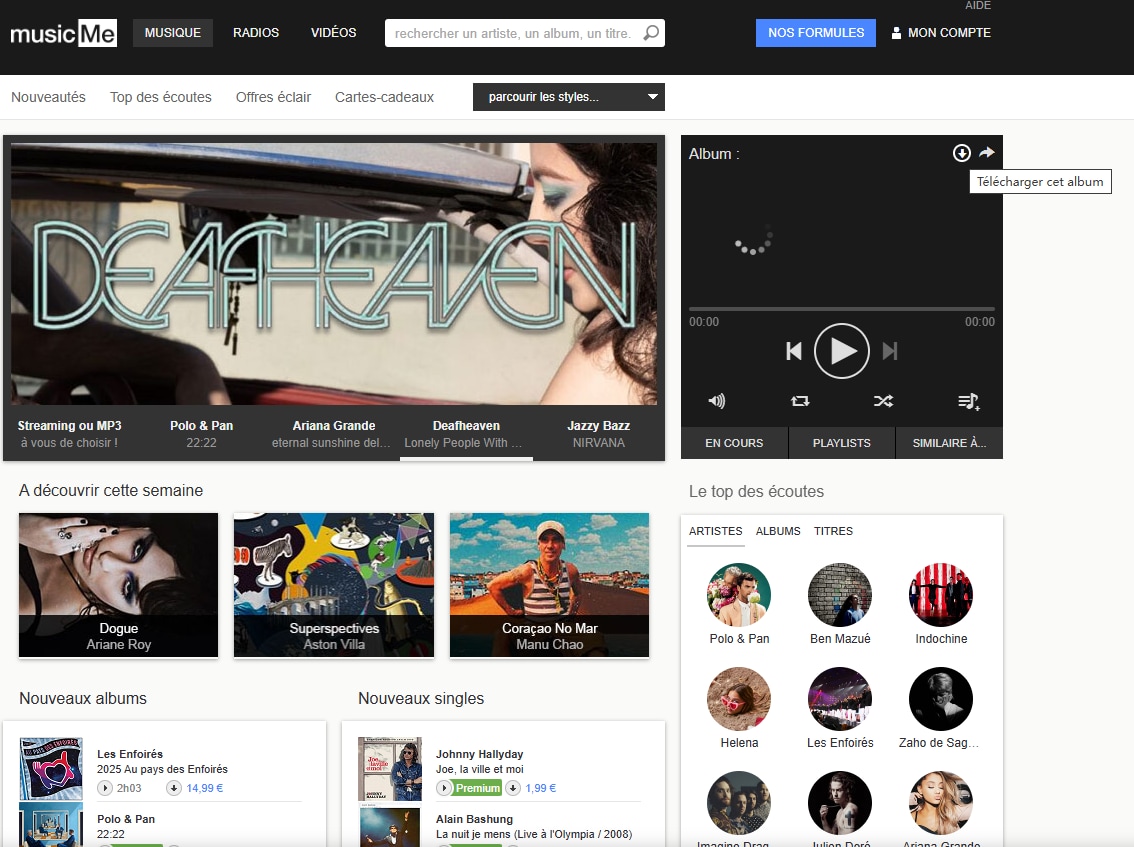Switch to the Albums tab in top écoutes
This screenshot has height=847, width=1134.
tap(778, 531)
